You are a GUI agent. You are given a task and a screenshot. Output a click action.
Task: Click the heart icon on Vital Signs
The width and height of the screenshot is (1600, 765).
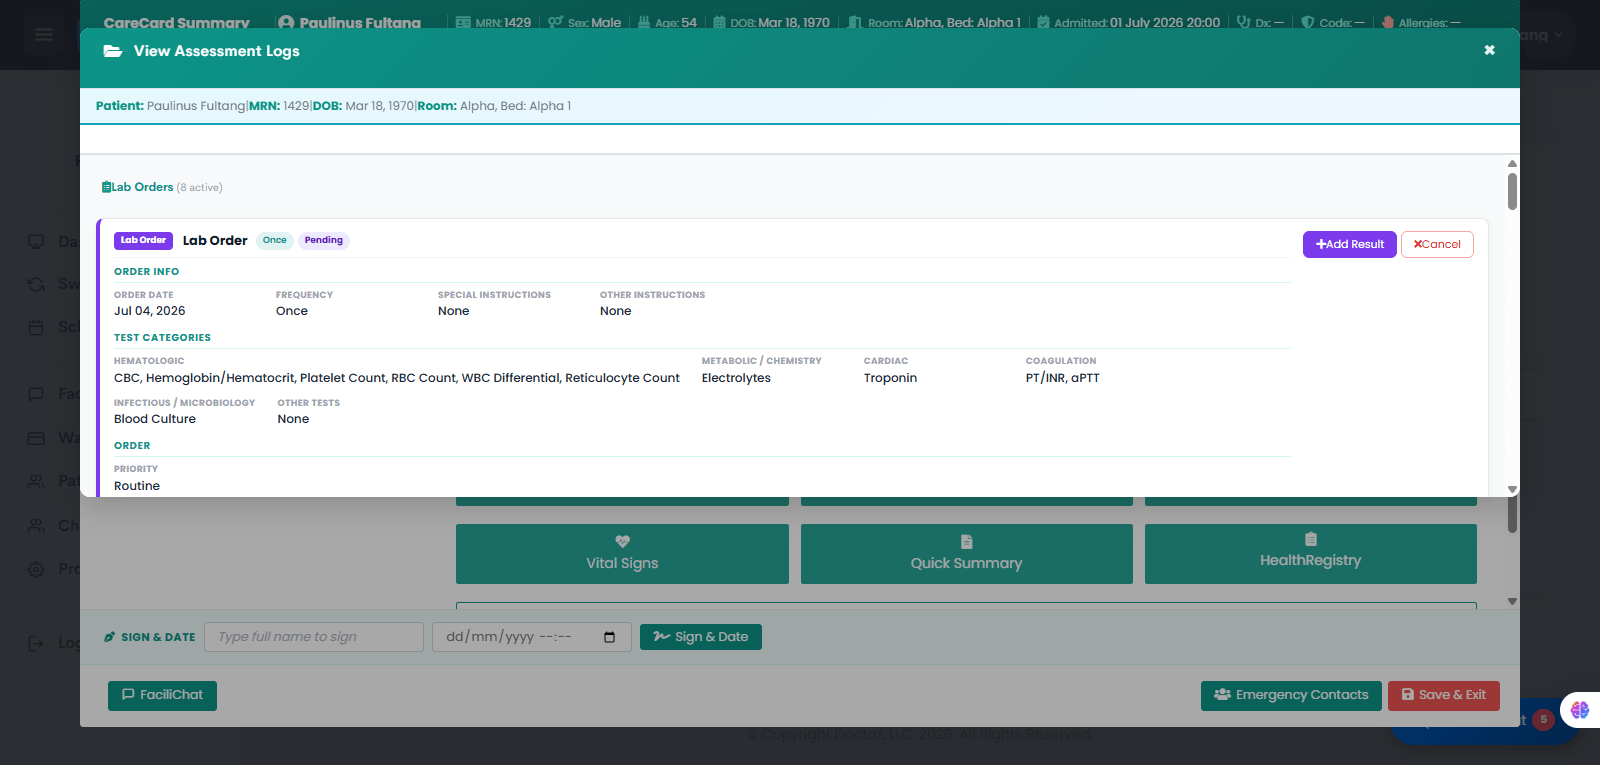click(x=622, y=541)
